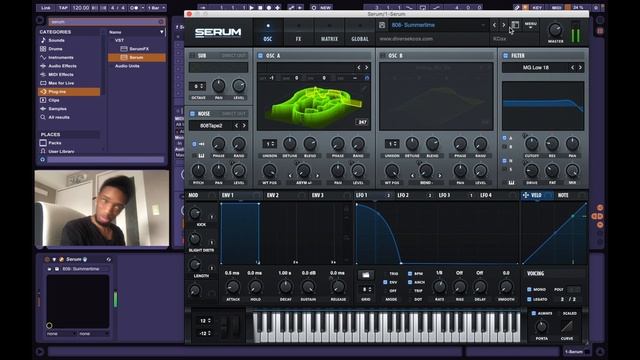Toggle LFO ENV mode checkbox
This screenshot has width=640, height=360.
[385, 282]
